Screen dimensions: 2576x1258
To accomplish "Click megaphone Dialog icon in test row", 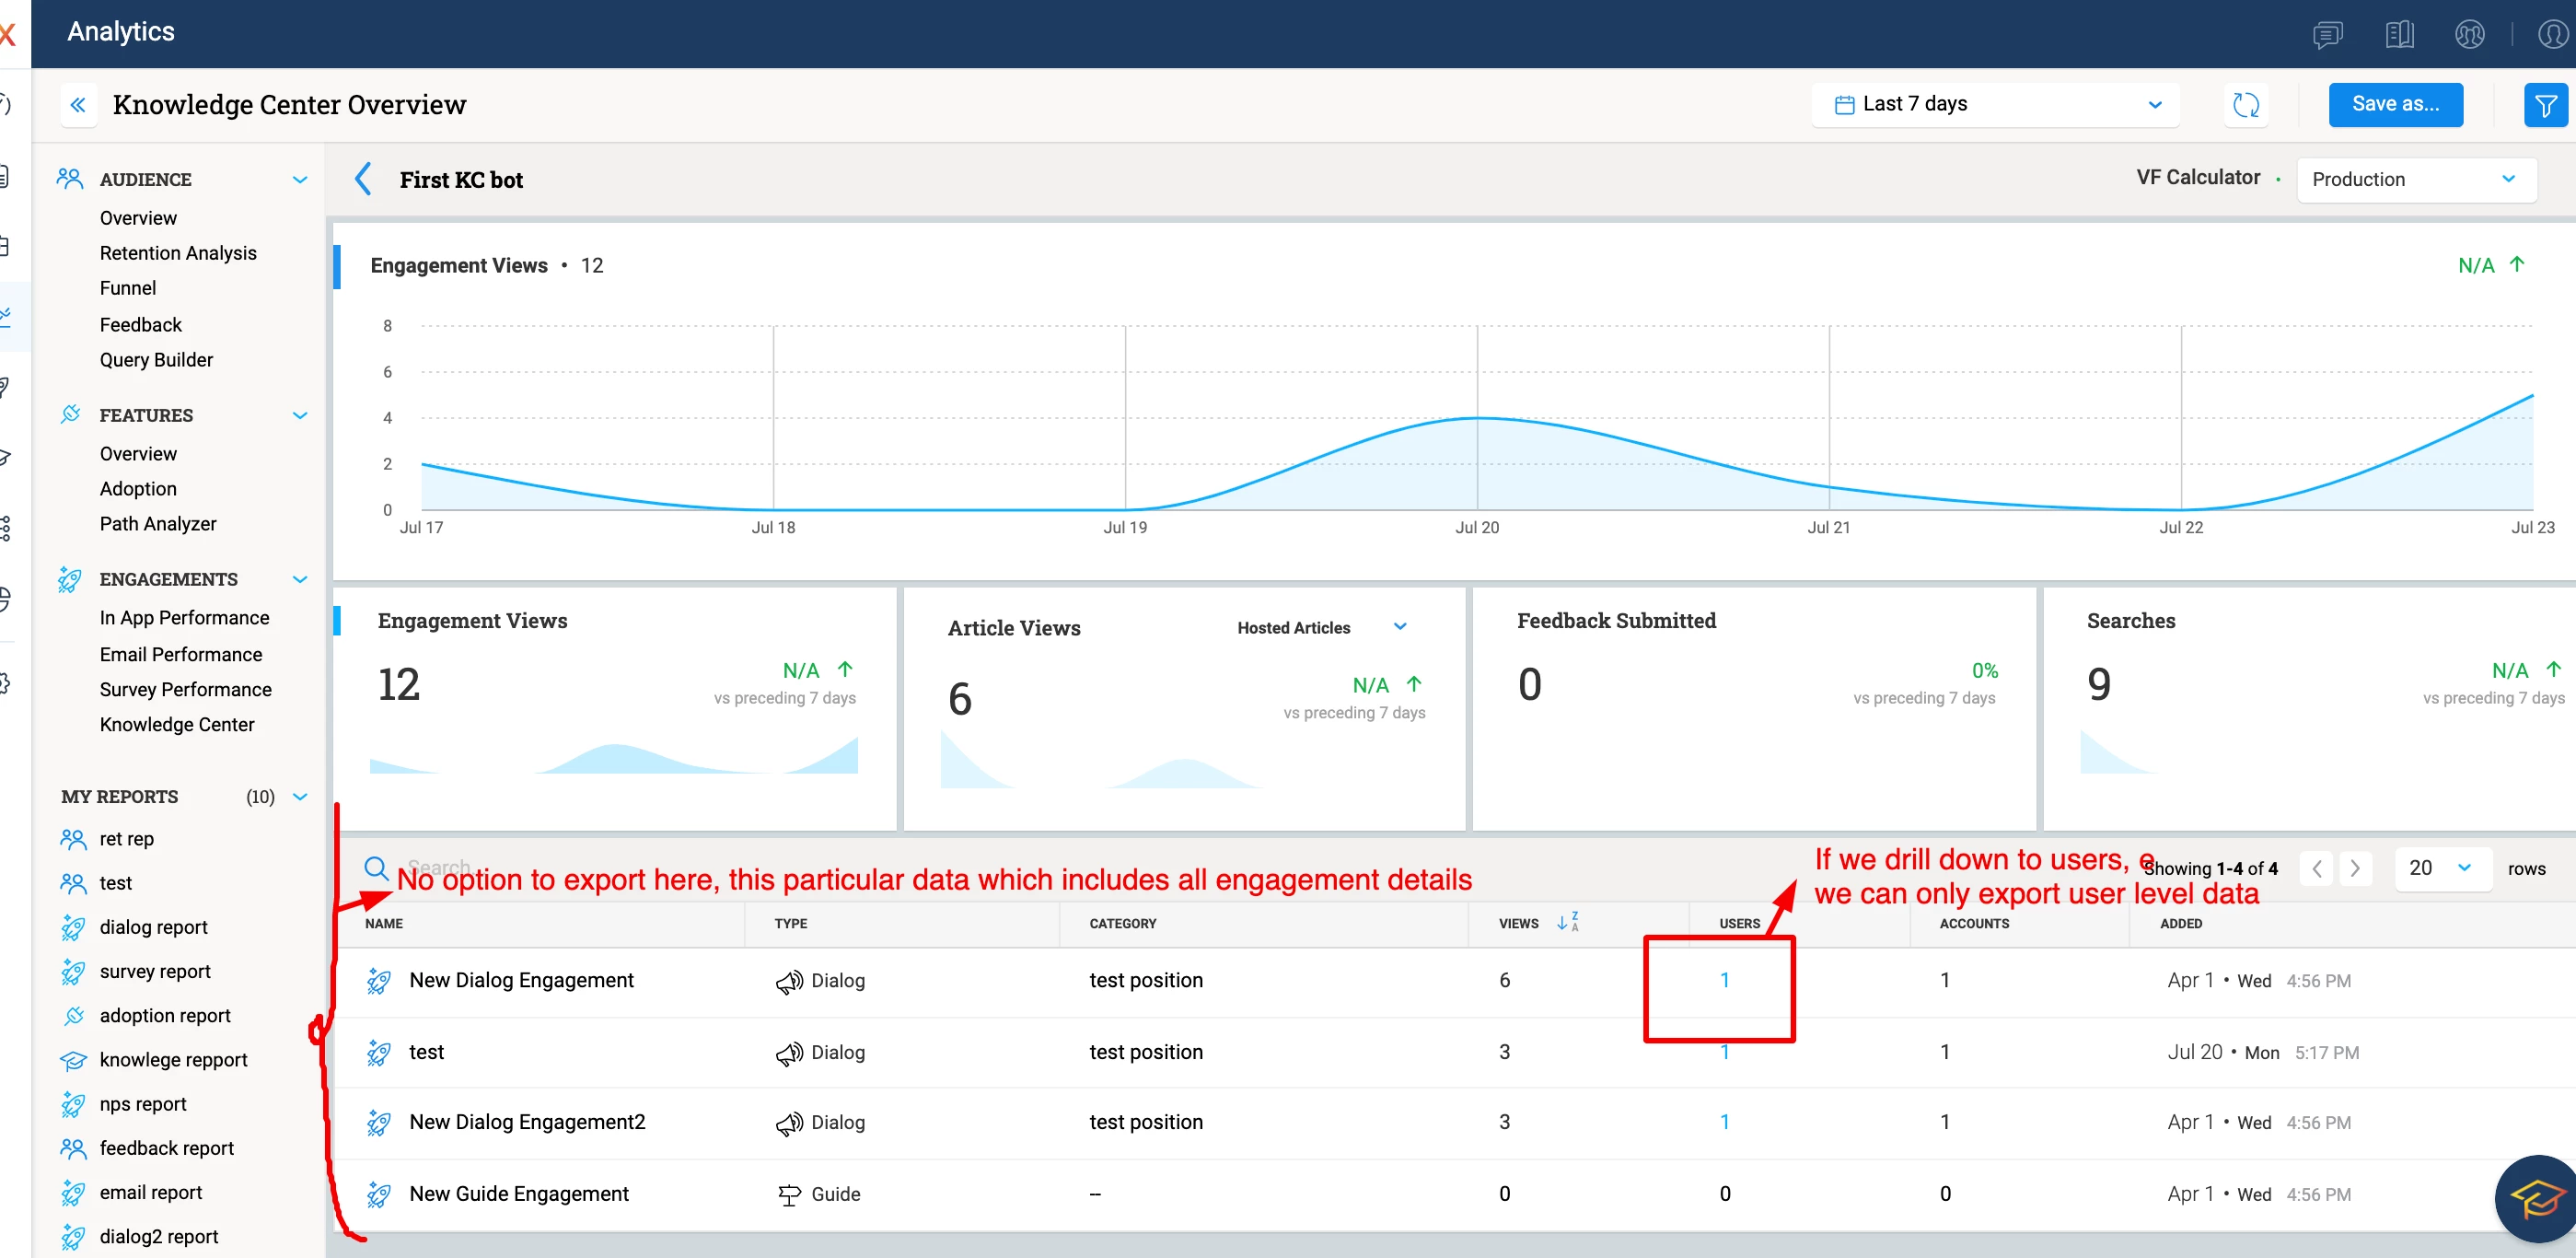I will pyautogui.click(x=789, y=1052).
